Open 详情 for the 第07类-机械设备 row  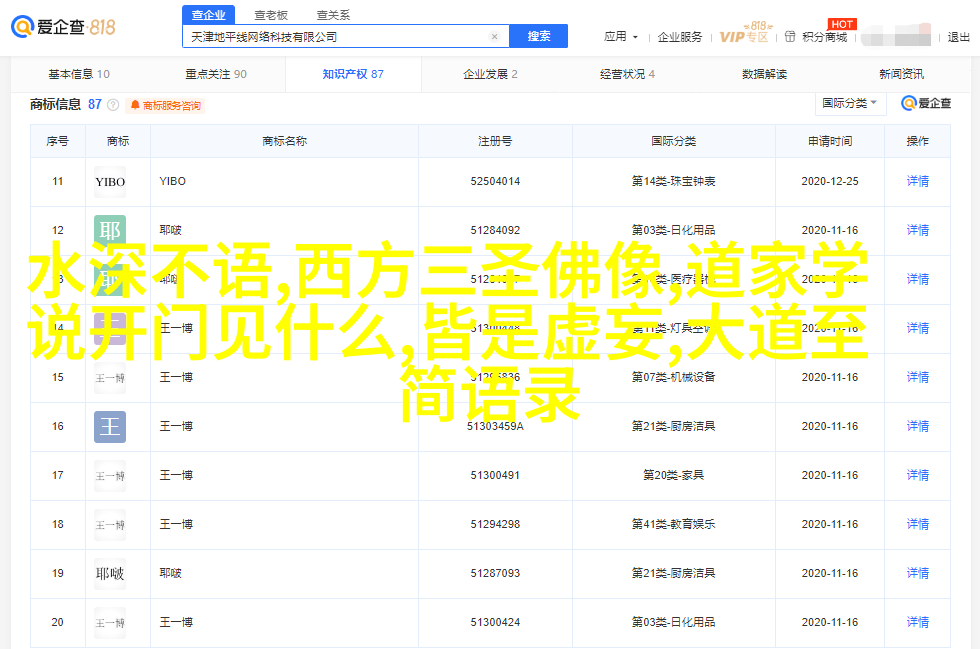pos(918,377)
